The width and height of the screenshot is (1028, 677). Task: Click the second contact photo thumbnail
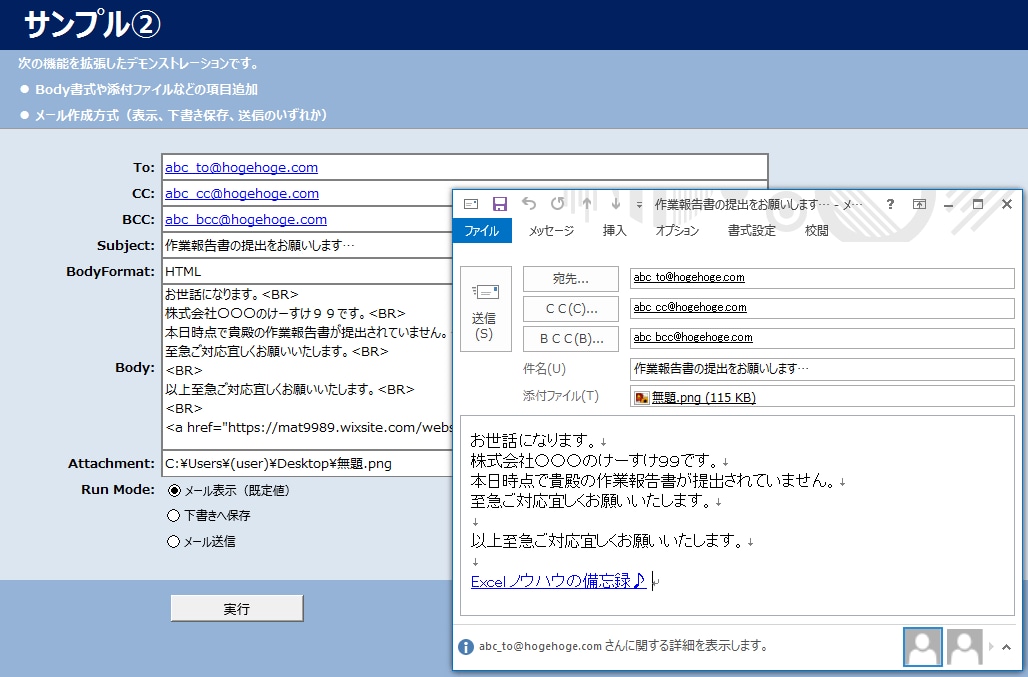(964, 647)
